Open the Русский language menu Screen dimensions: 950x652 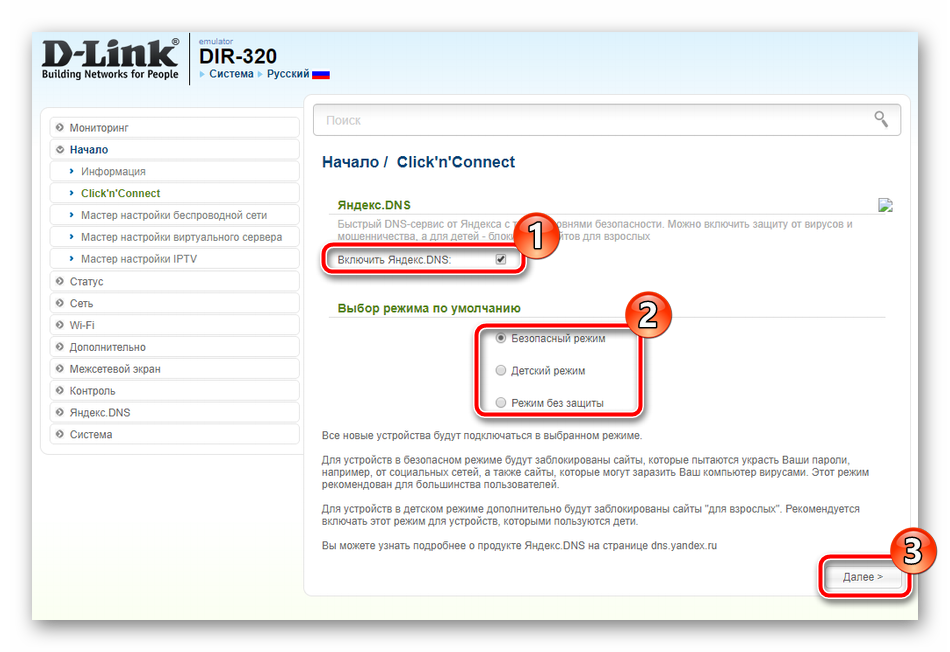click(288, 74)
